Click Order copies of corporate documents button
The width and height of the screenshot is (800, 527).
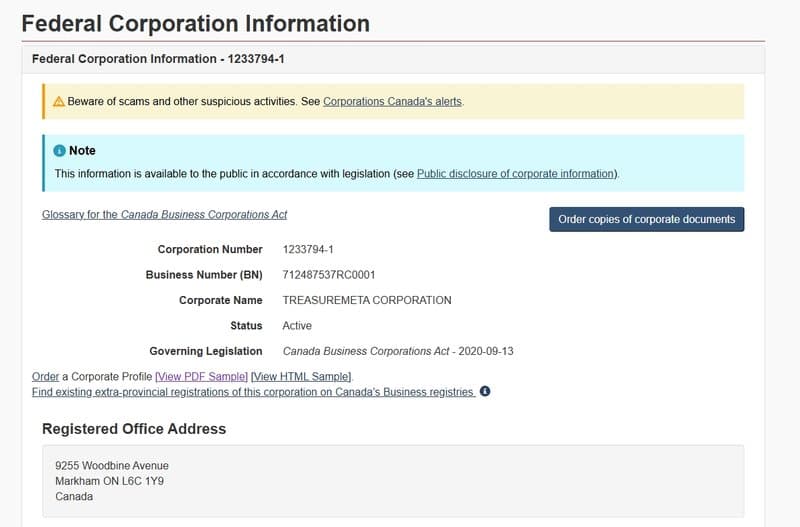[x=646, y=219]
